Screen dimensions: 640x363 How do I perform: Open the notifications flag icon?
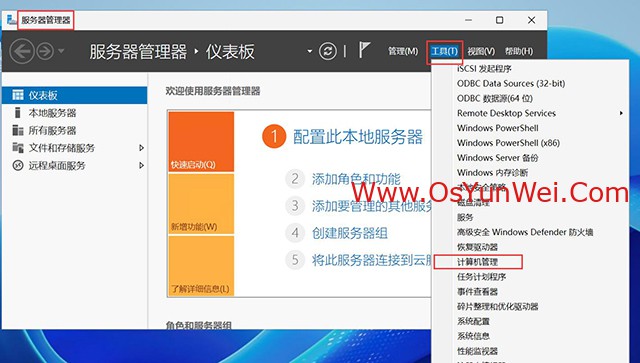(x=364, y=50)
